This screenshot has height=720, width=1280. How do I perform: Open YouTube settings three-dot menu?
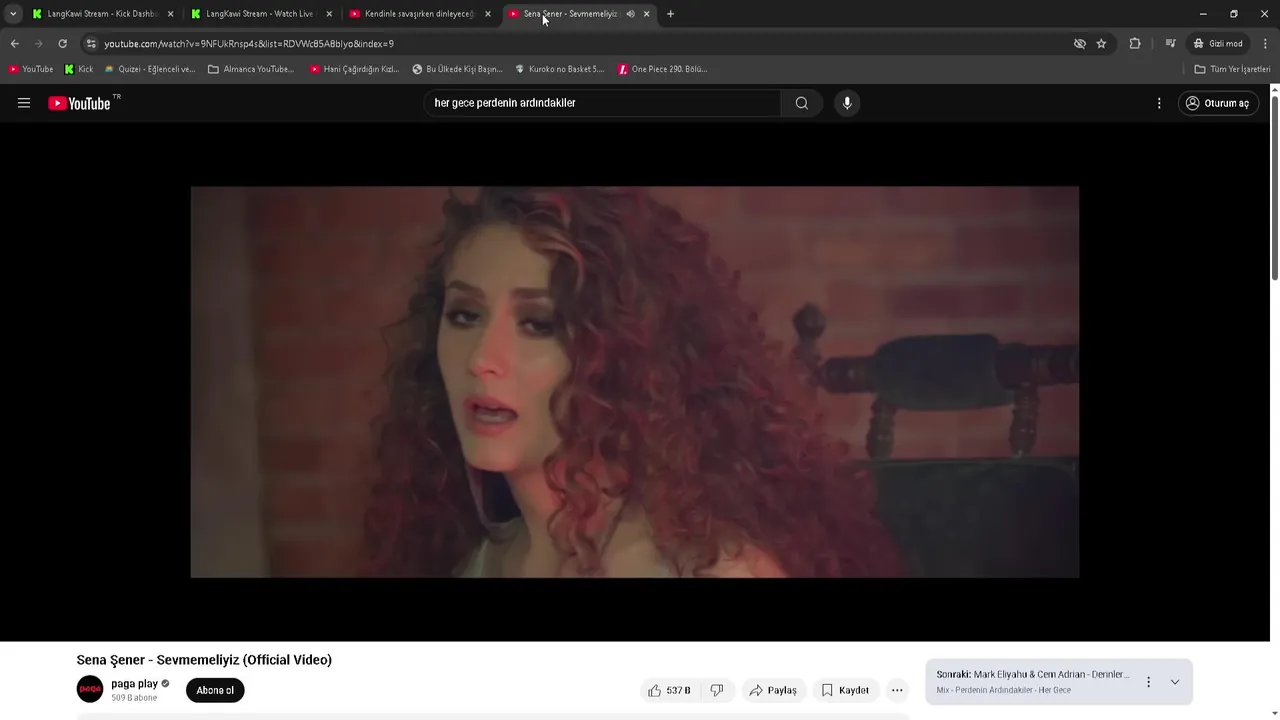click(x=1159, y=103)
